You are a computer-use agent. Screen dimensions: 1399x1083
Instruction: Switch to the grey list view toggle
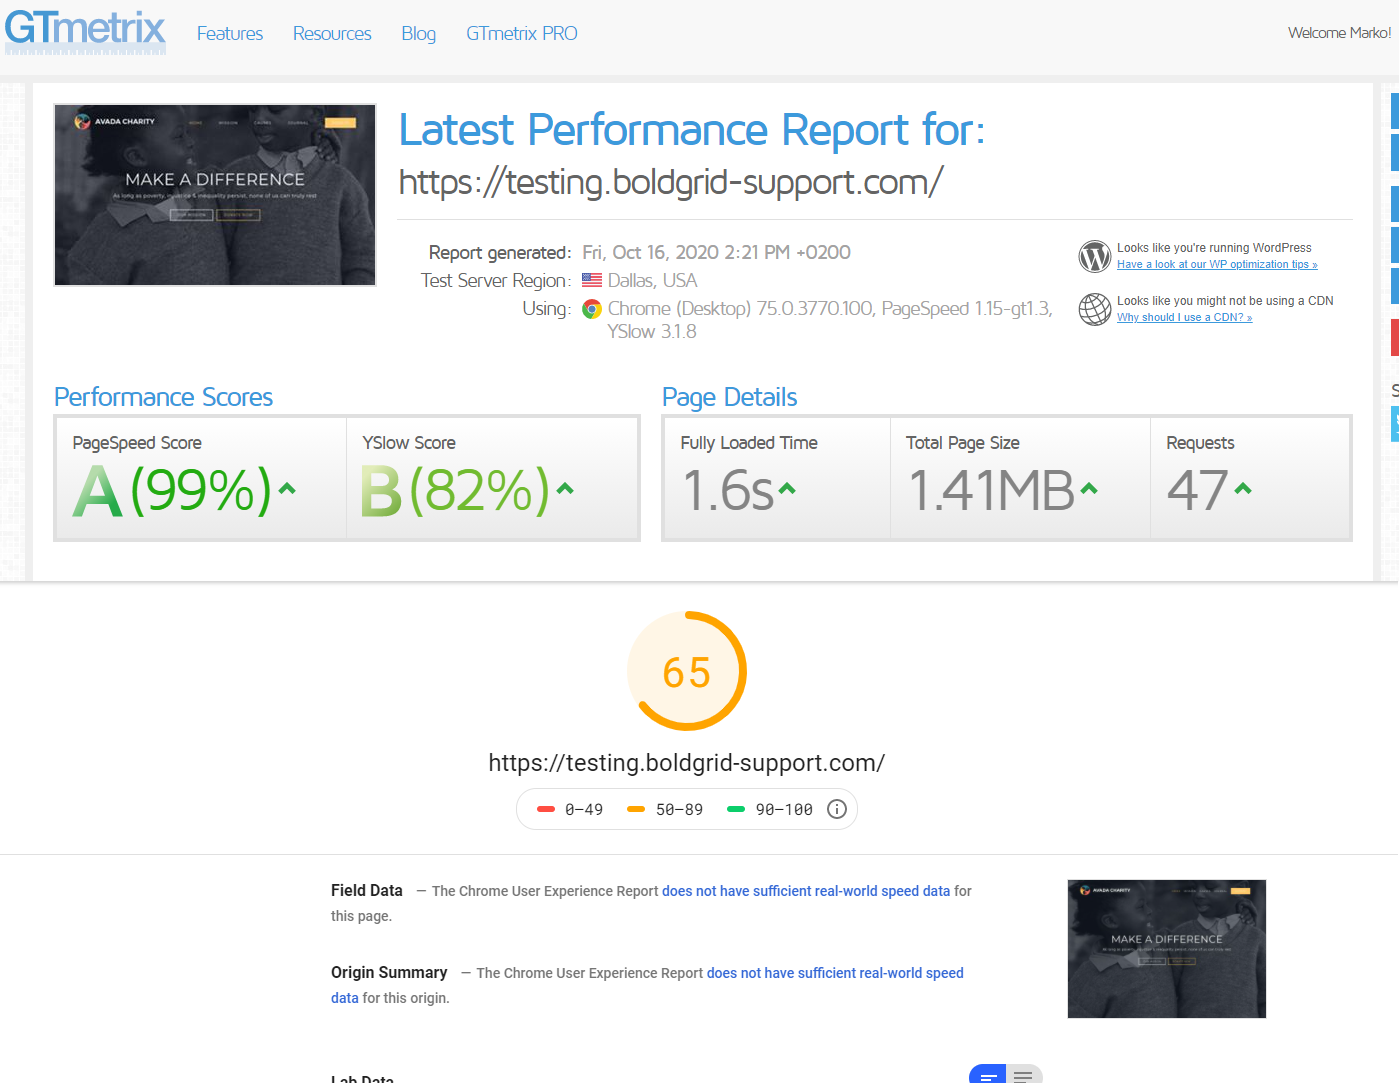pos(1024,1075)
